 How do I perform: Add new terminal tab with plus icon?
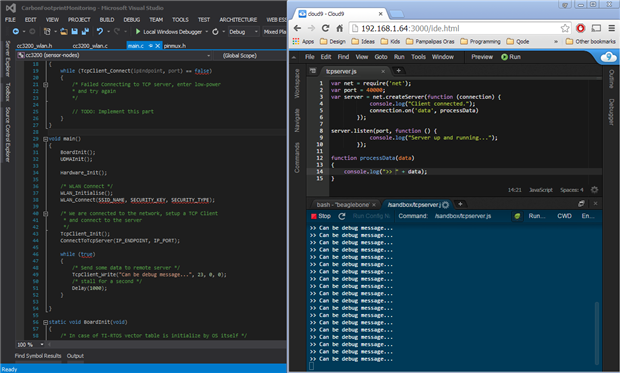pos(460,204)
